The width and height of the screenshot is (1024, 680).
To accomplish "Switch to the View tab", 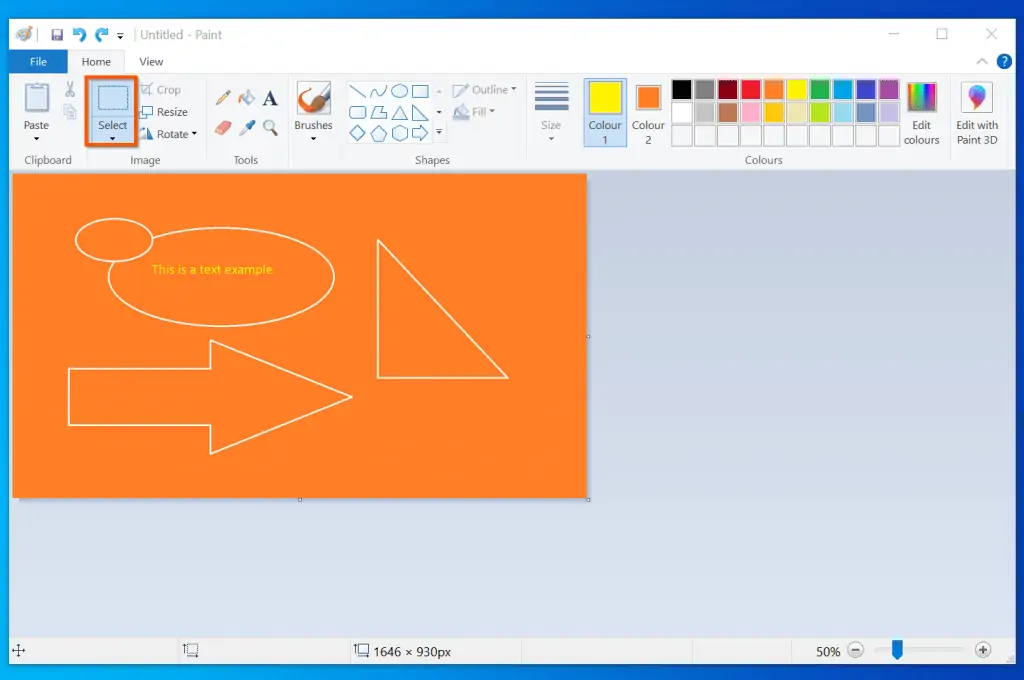I will pyautogui.click(x=151, y=61).
